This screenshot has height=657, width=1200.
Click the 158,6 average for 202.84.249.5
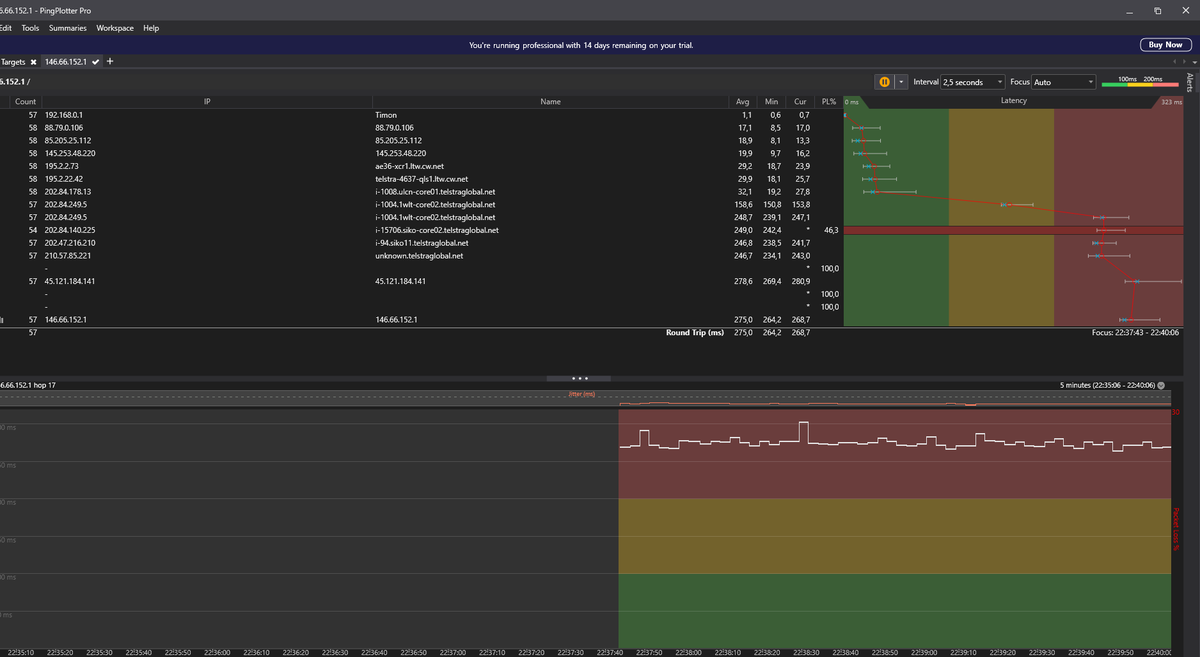click(744, 204)
